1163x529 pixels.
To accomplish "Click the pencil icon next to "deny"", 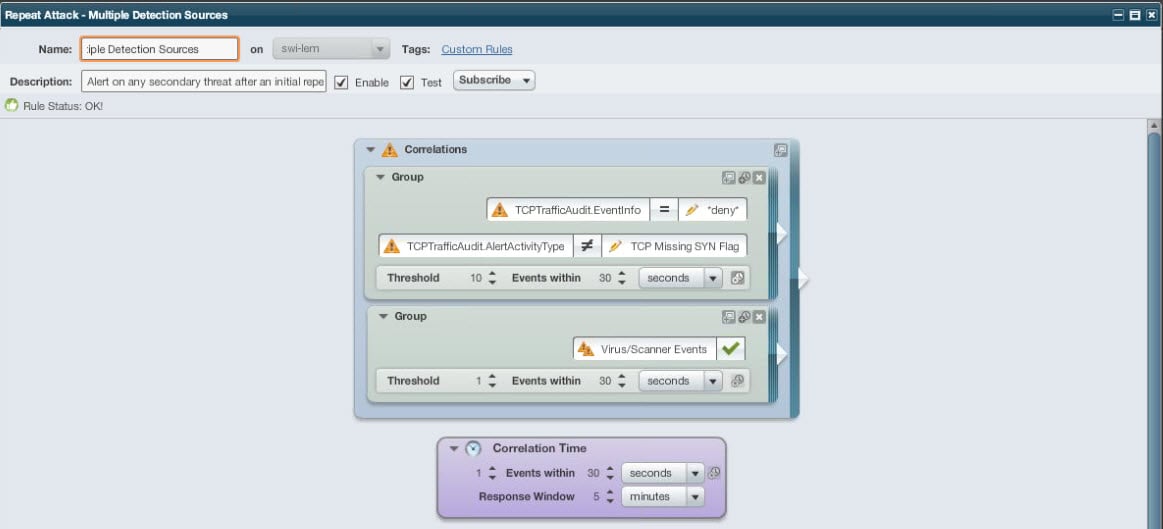I will tap(693, 210).
